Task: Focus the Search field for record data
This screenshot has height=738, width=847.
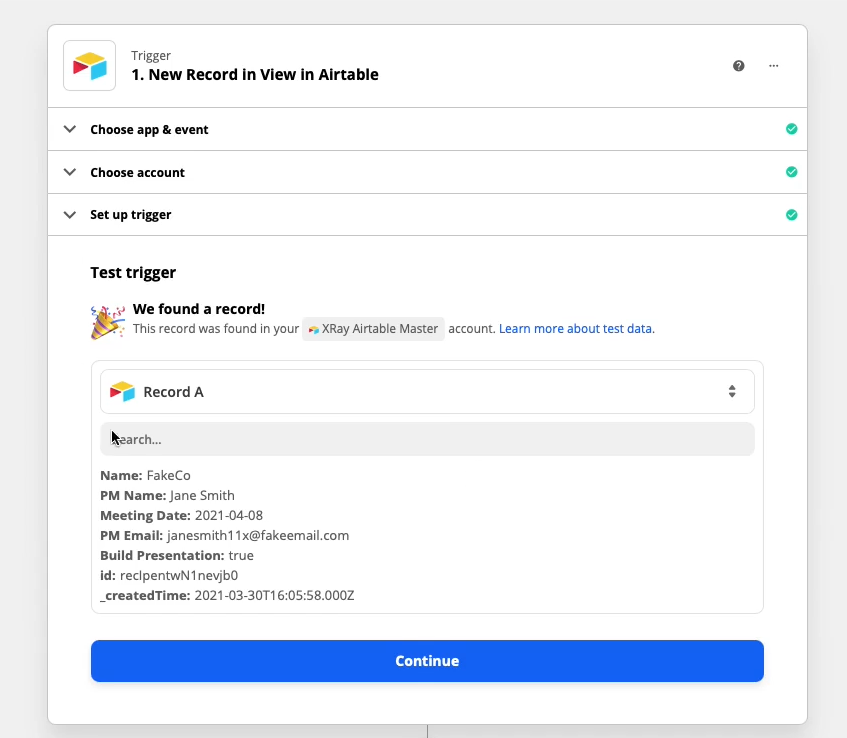Action: (427, 439)
